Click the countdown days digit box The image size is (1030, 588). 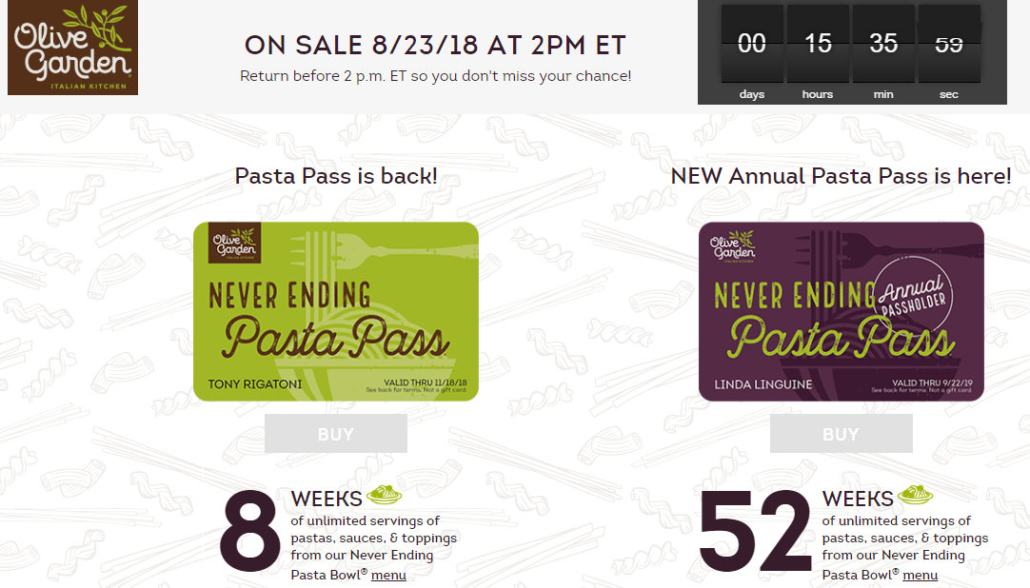click(751, 43)
